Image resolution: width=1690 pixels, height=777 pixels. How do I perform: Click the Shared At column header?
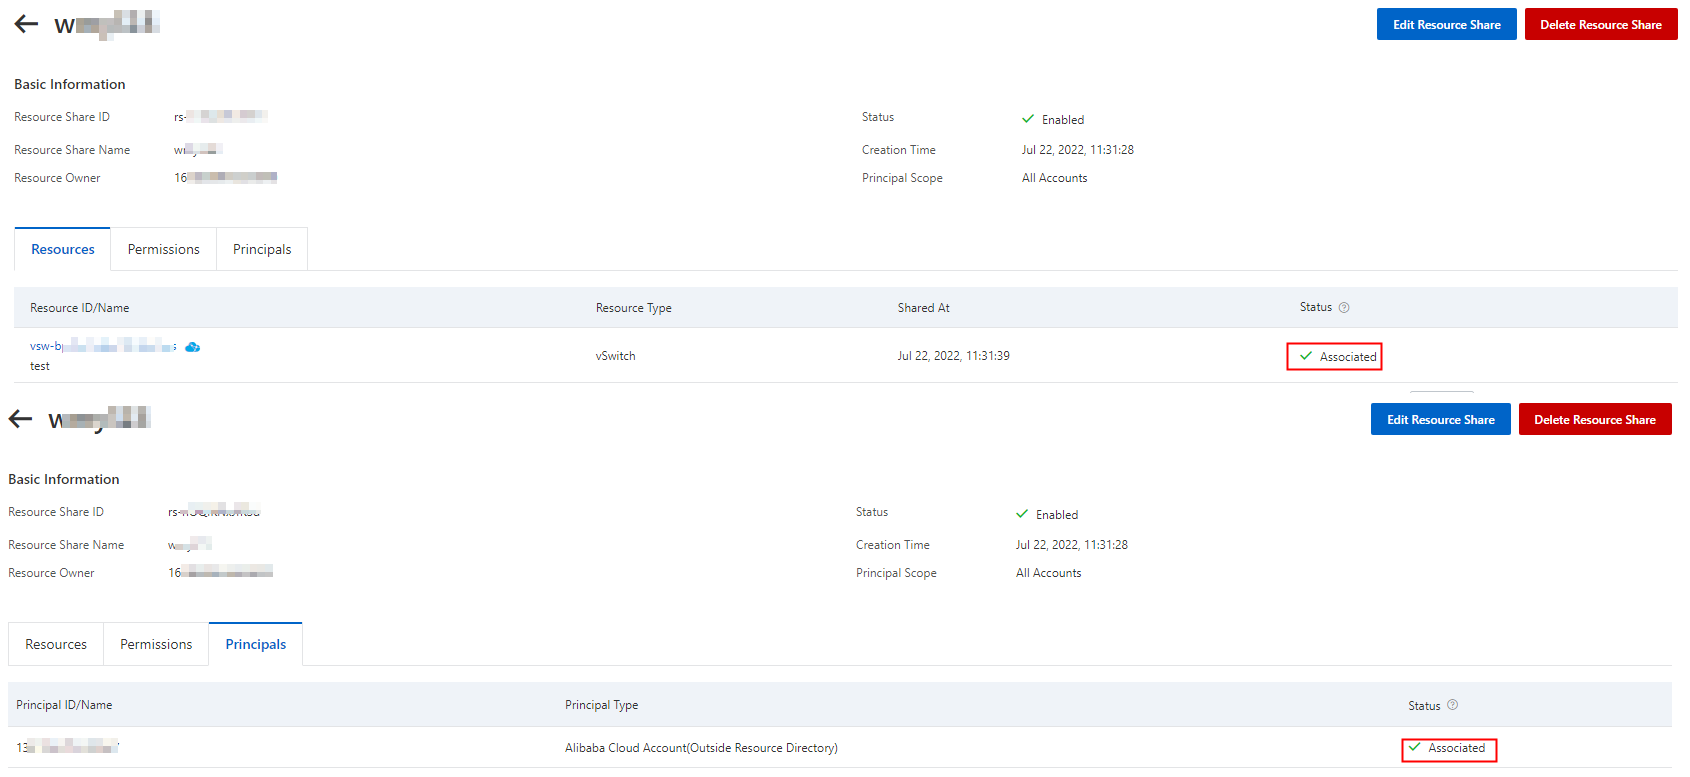coord(923,308)
